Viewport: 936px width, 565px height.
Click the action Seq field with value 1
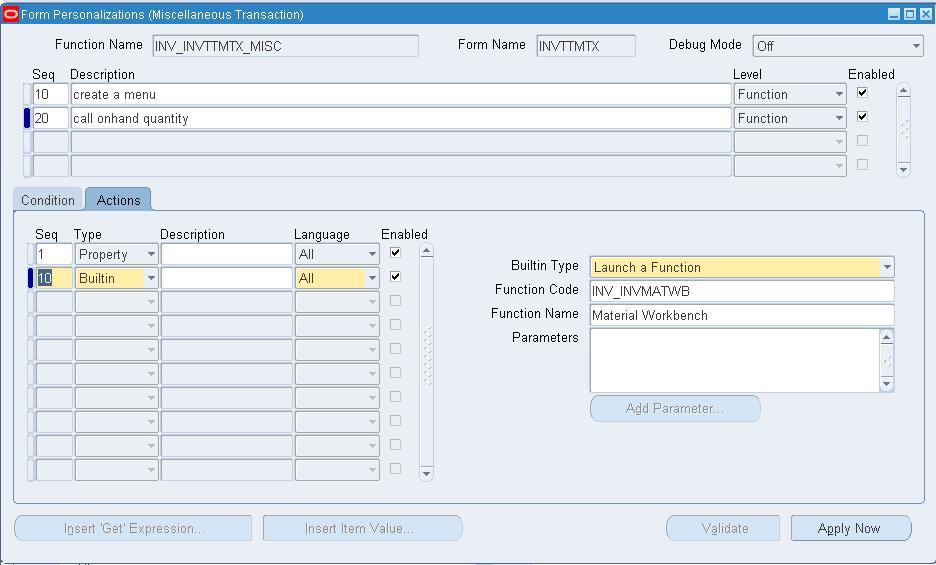click(x=54, y=254)
